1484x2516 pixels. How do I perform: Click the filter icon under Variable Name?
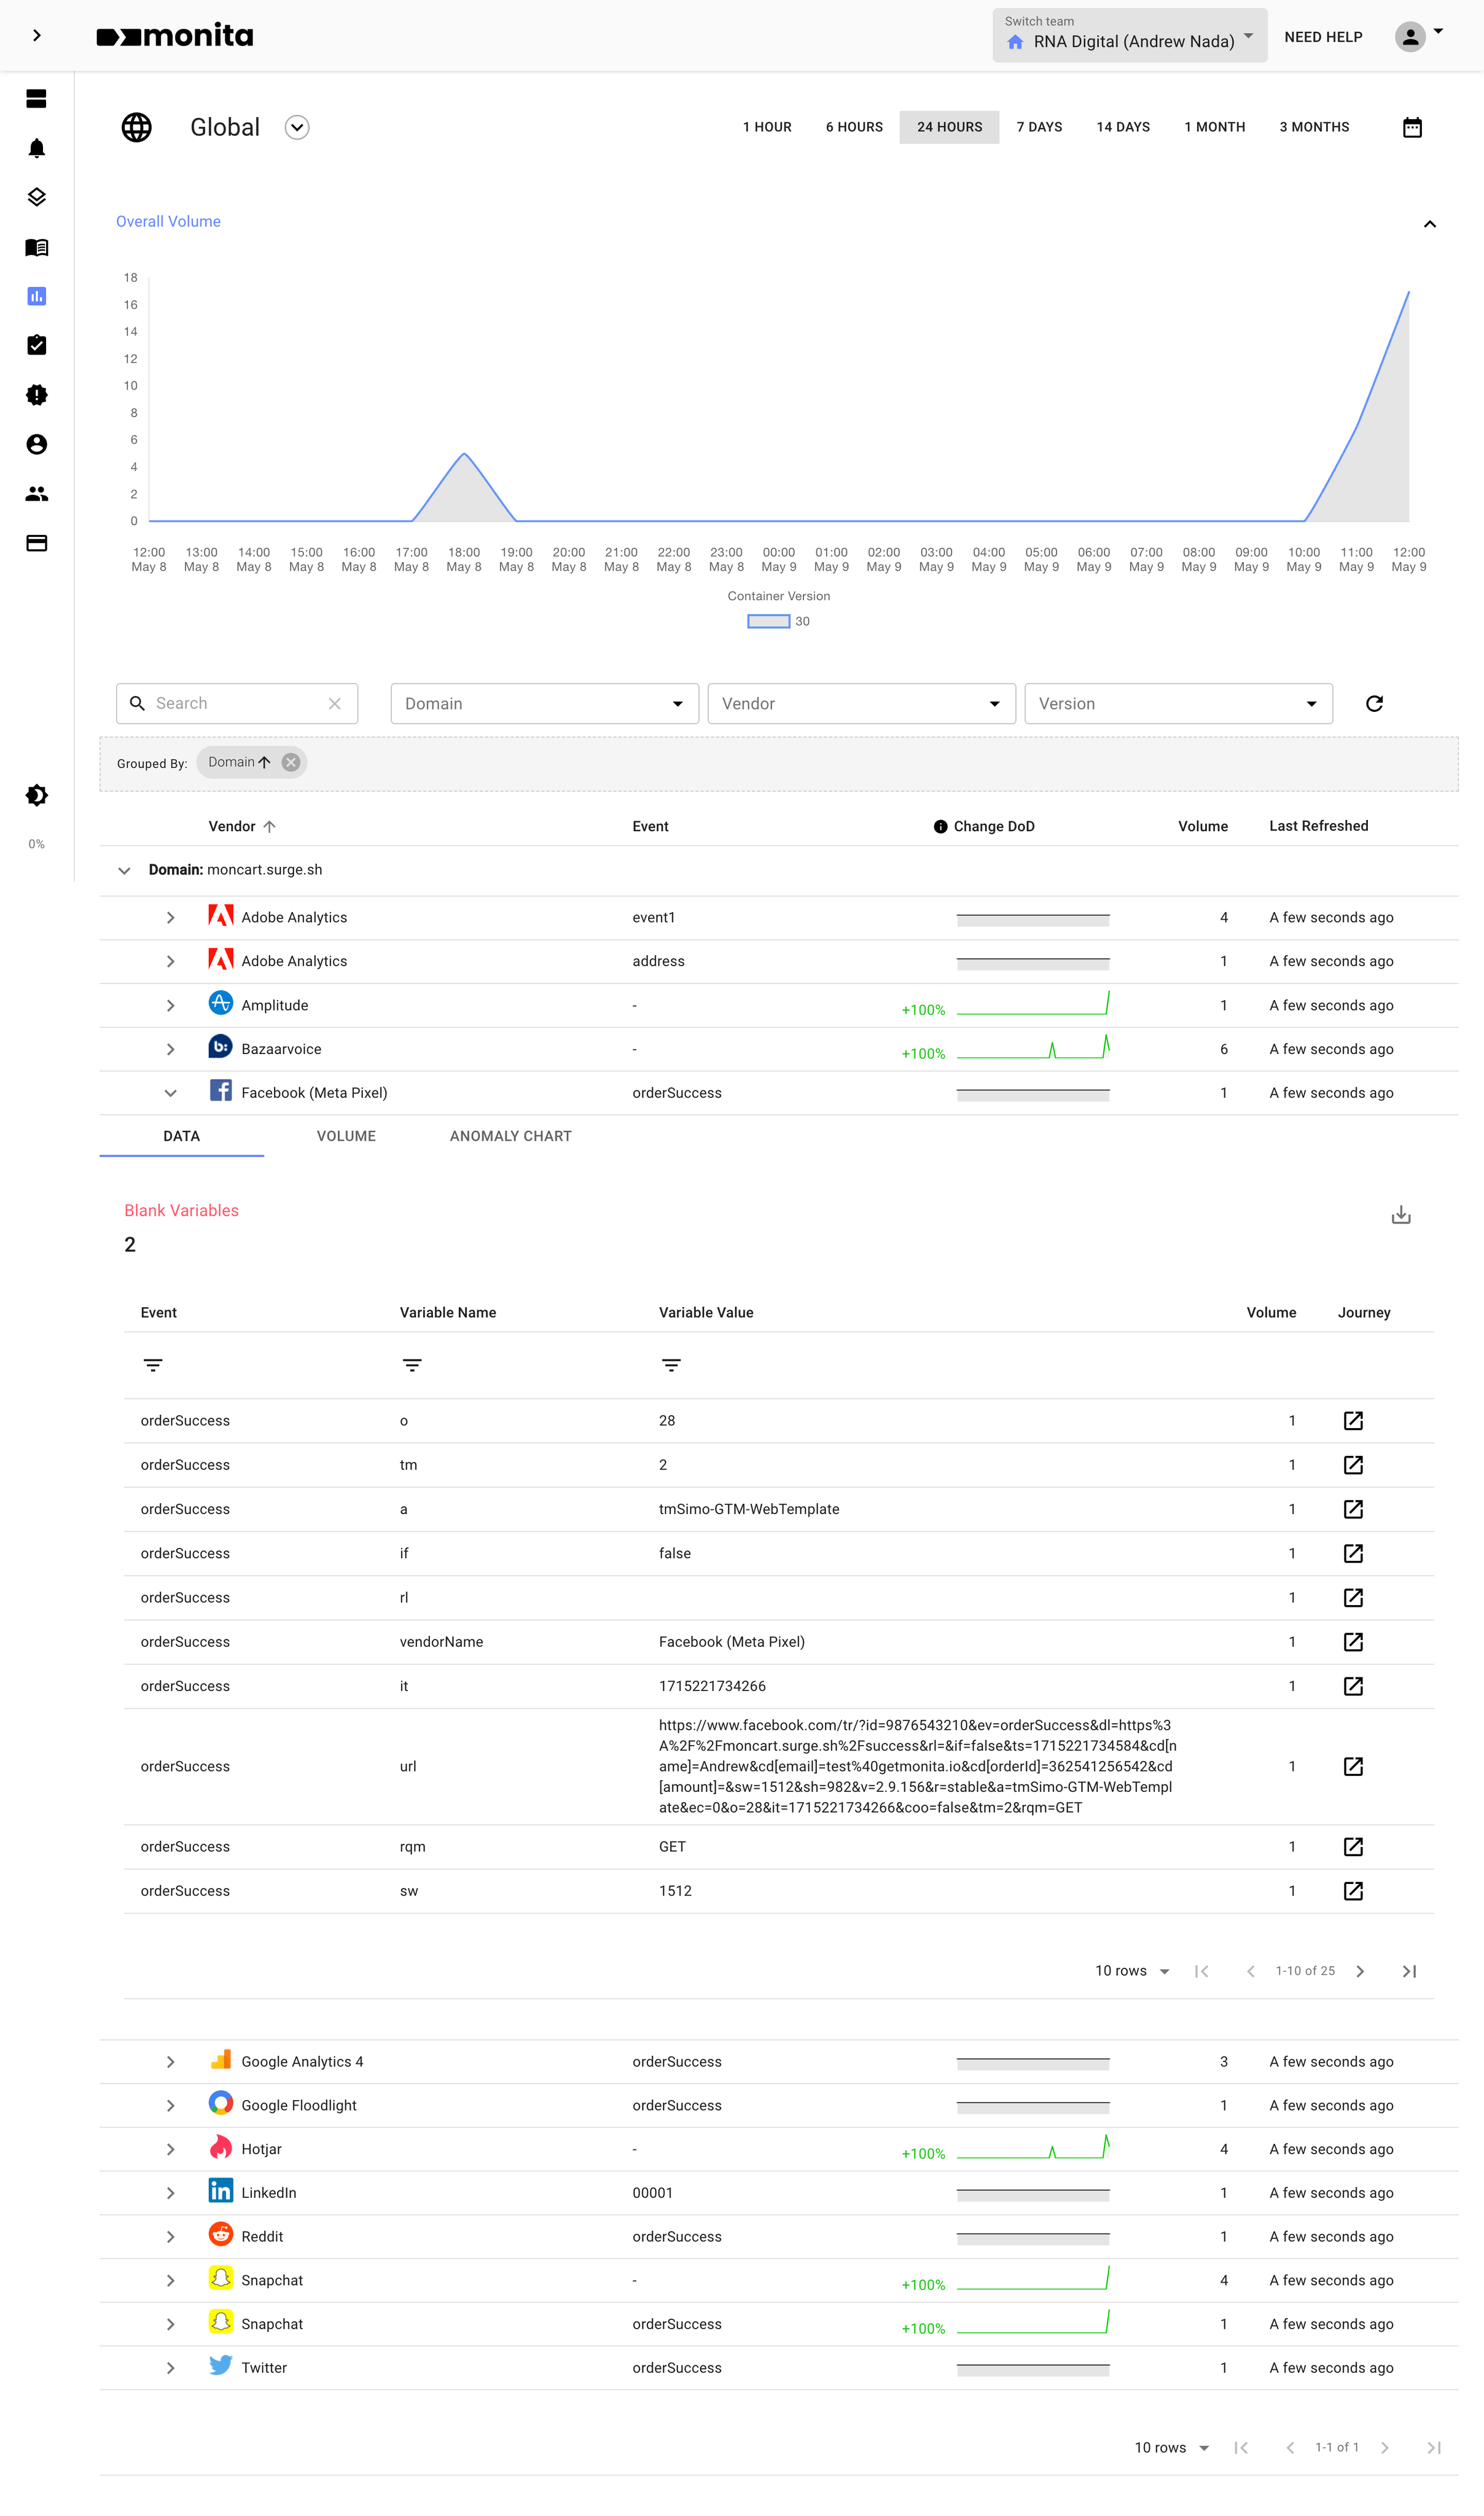pos(411,1365)
